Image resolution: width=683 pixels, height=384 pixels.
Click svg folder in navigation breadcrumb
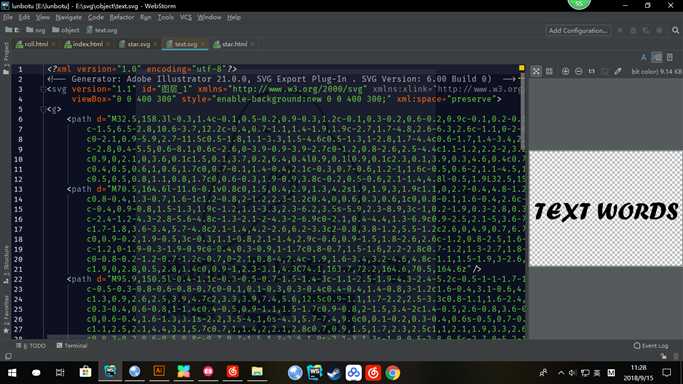tap(36, 30)
